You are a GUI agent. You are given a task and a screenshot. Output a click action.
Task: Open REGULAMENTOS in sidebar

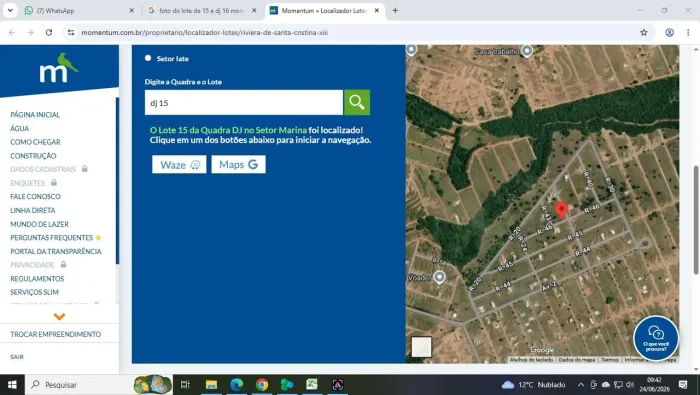click(37, 279)
